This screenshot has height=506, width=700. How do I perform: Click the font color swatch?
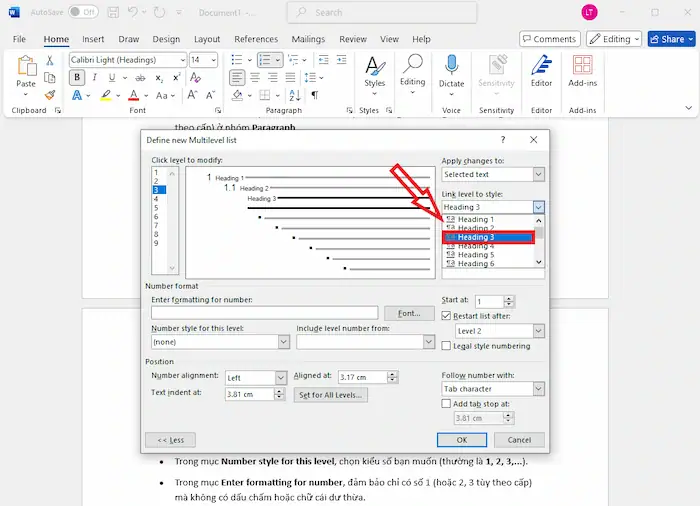(x=133, y=95)
